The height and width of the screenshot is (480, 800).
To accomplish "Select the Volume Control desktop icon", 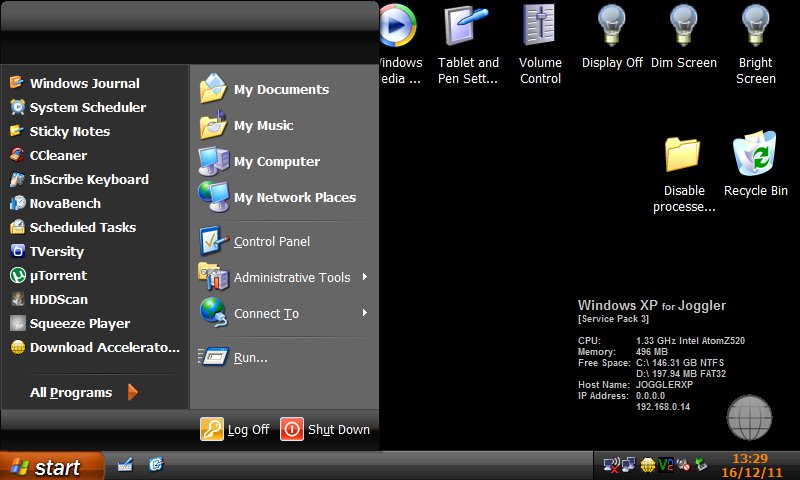I will click(540, 44).
